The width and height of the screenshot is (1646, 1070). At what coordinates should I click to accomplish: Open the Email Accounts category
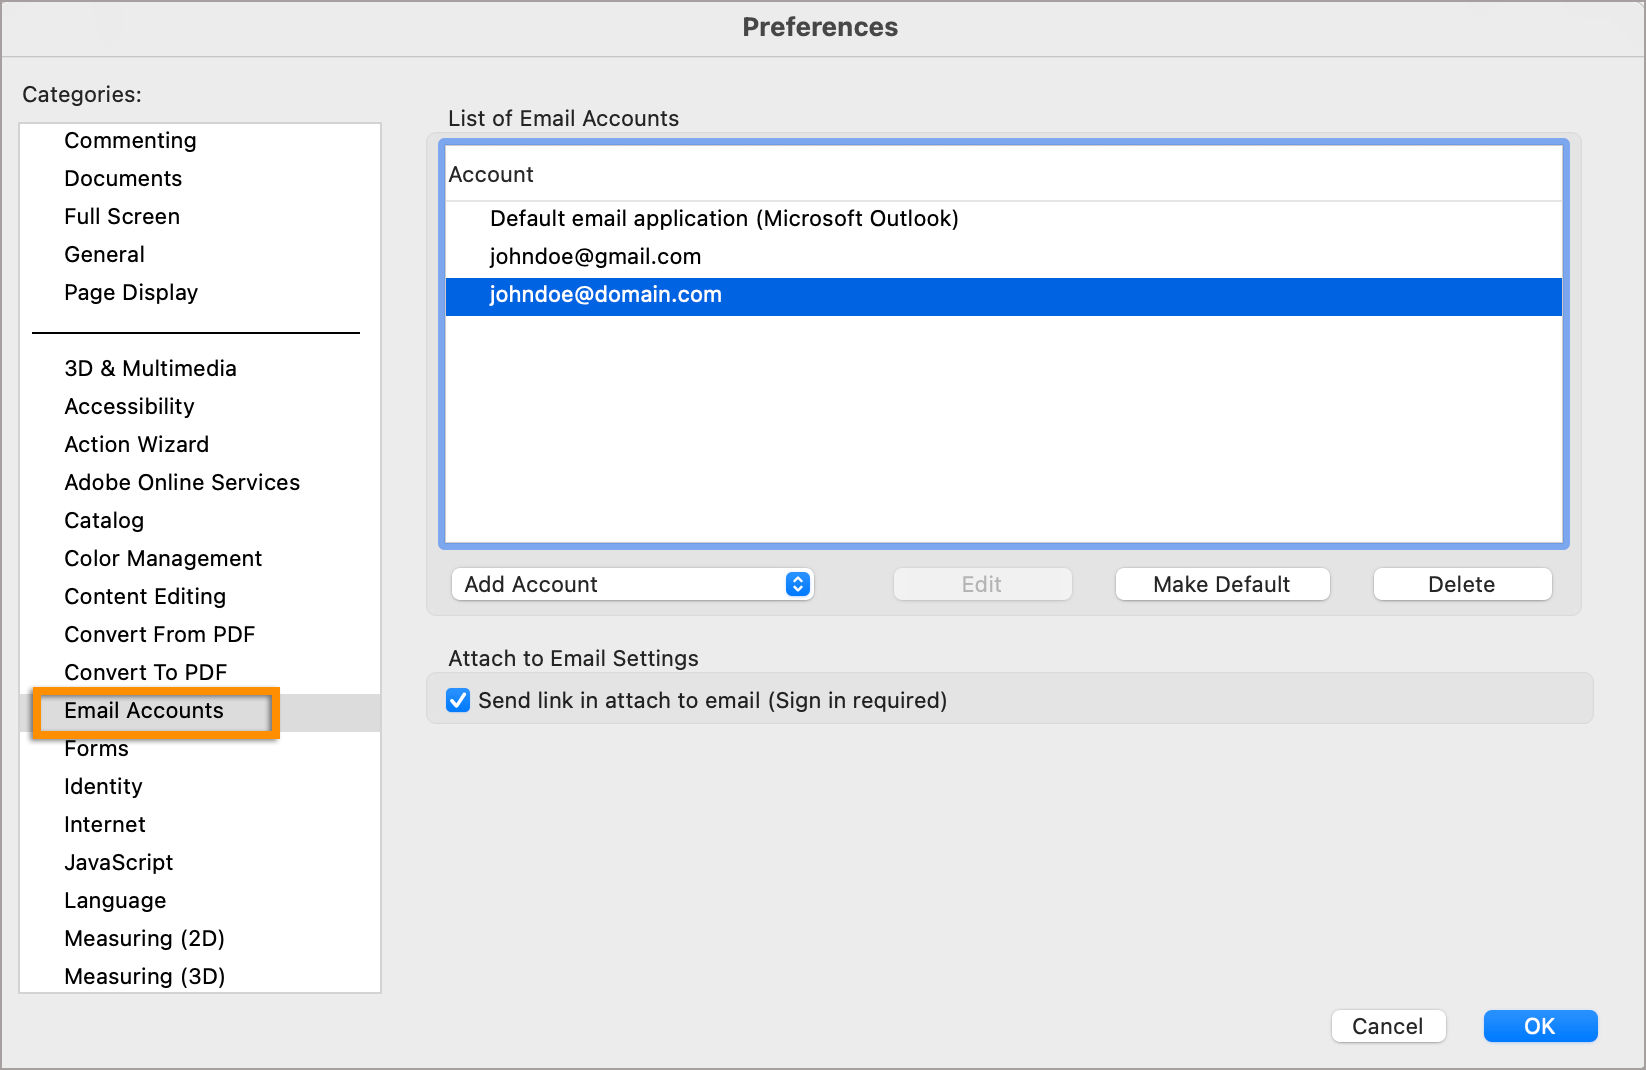[144, 710]
